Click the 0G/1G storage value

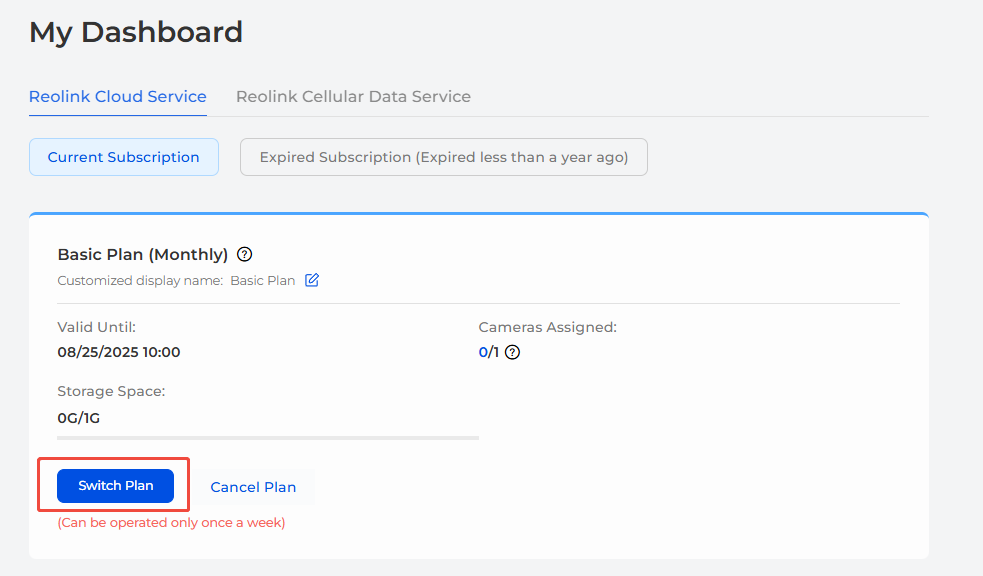[78, 418]
